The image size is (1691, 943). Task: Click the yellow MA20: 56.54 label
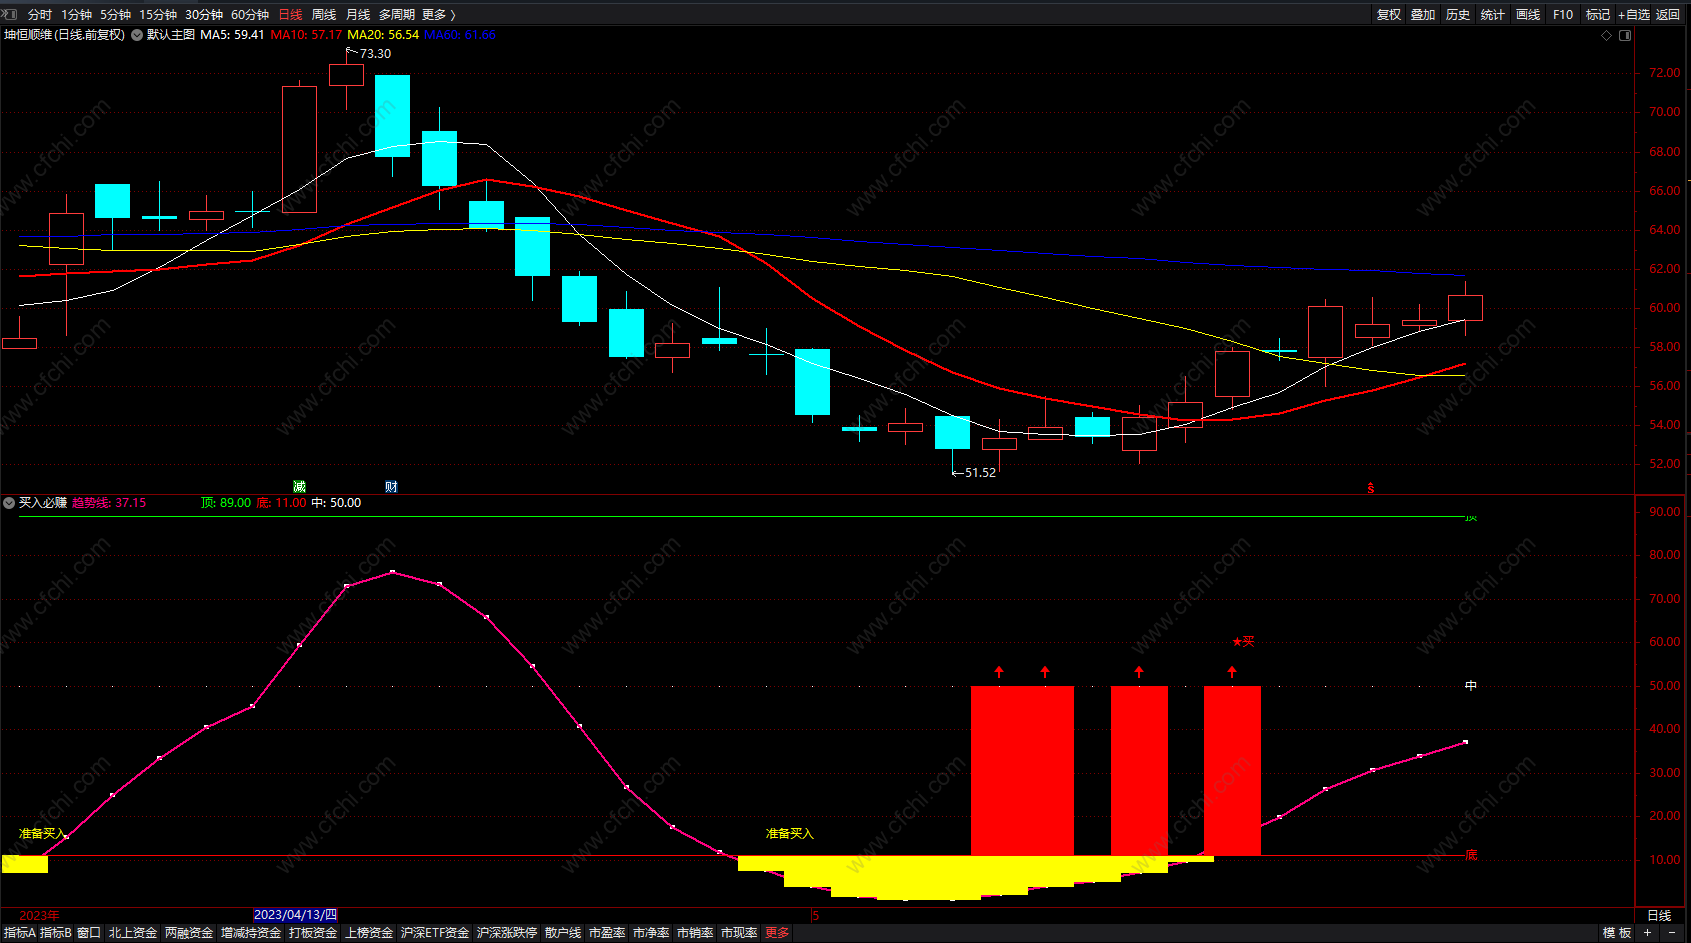pyautogui.click(x=383, y=35)
